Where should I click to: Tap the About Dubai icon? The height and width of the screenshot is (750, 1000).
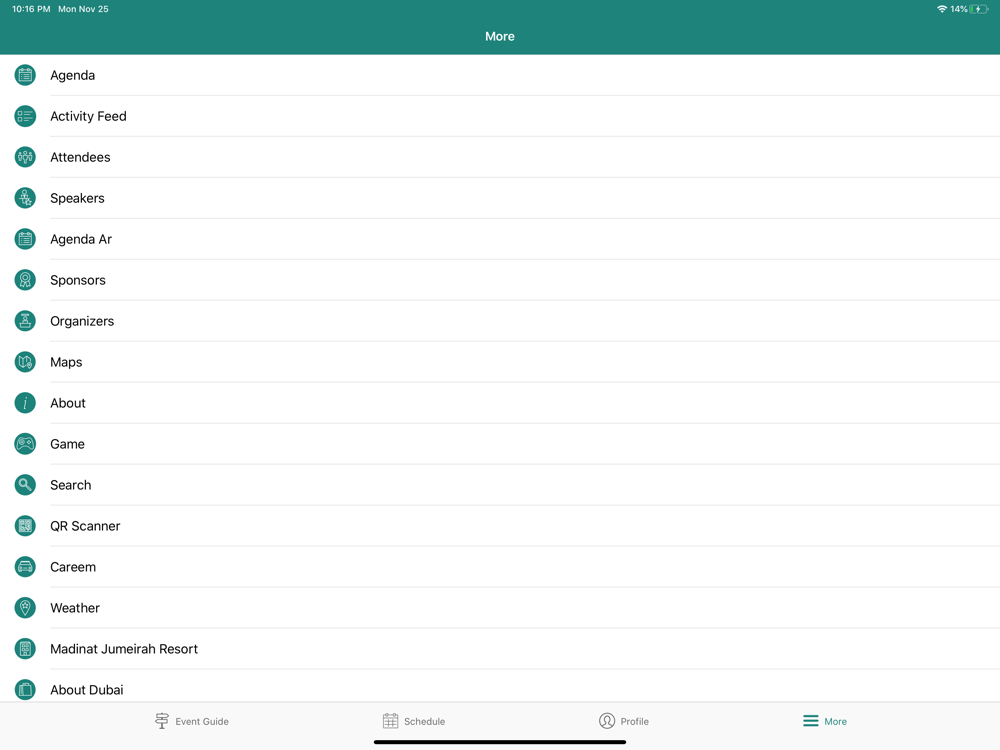25,690
